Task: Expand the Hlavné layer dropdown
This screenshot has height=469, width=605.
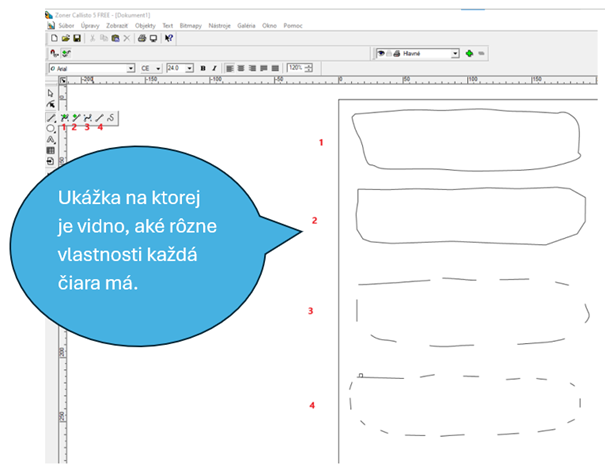Action: (455, 52)
